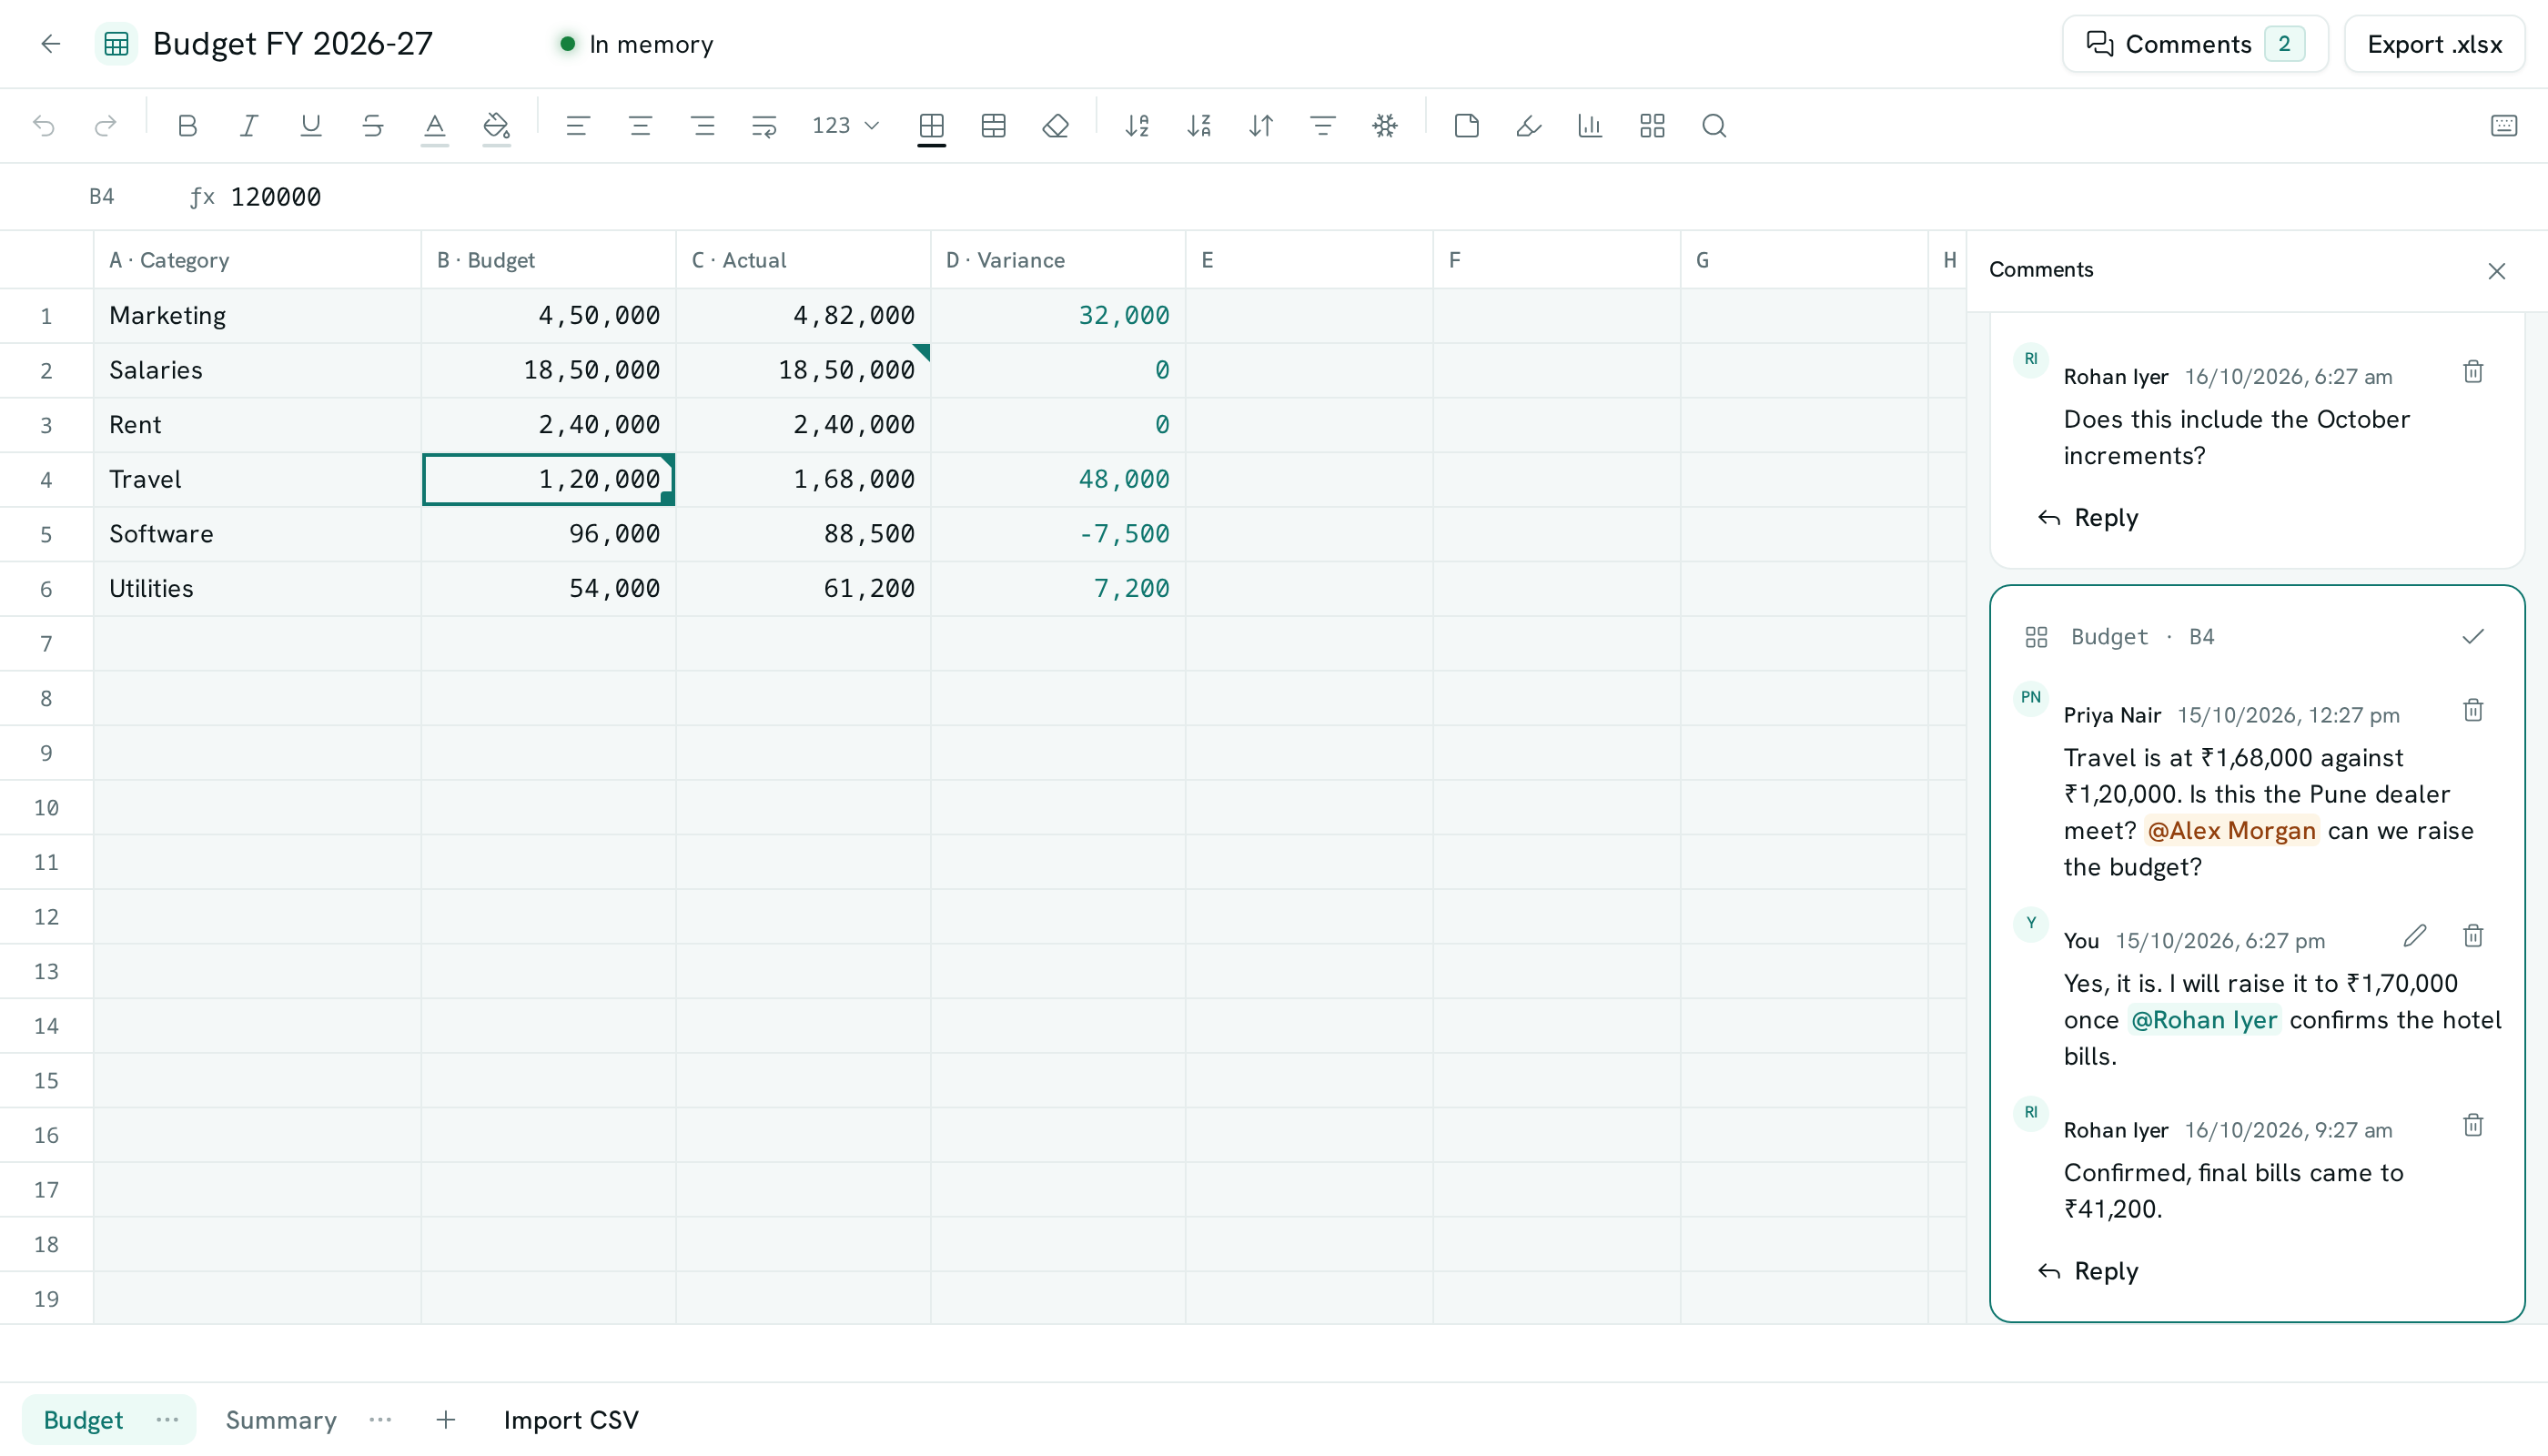Insert a note with the note icon
This screenshot has height=1456, width=2548.
1467,126
